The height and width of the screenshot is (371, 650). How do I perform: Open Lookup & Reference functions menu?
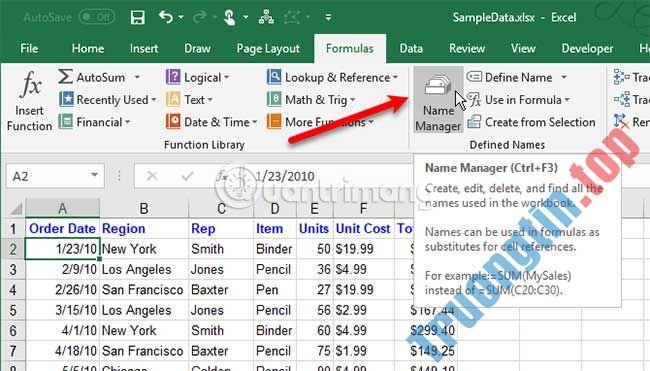point(332,78)
